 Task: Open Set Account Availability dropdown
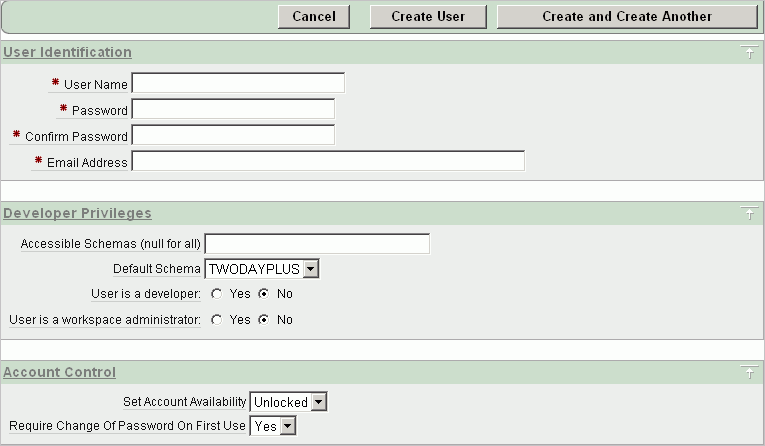pyautogui.click(x=288, y=402)
